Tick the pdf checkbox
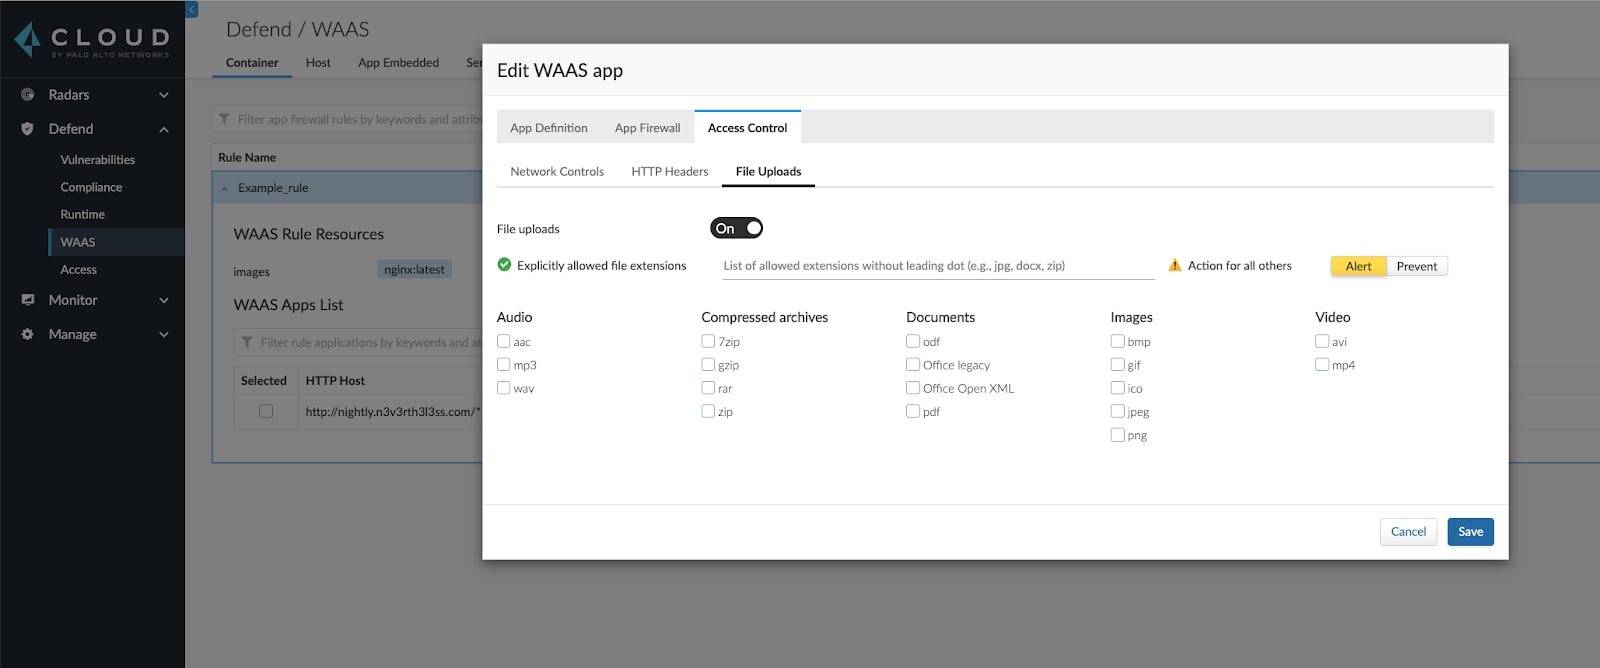This screenshot has width=1600, height=668. click(x=913, y=411)
